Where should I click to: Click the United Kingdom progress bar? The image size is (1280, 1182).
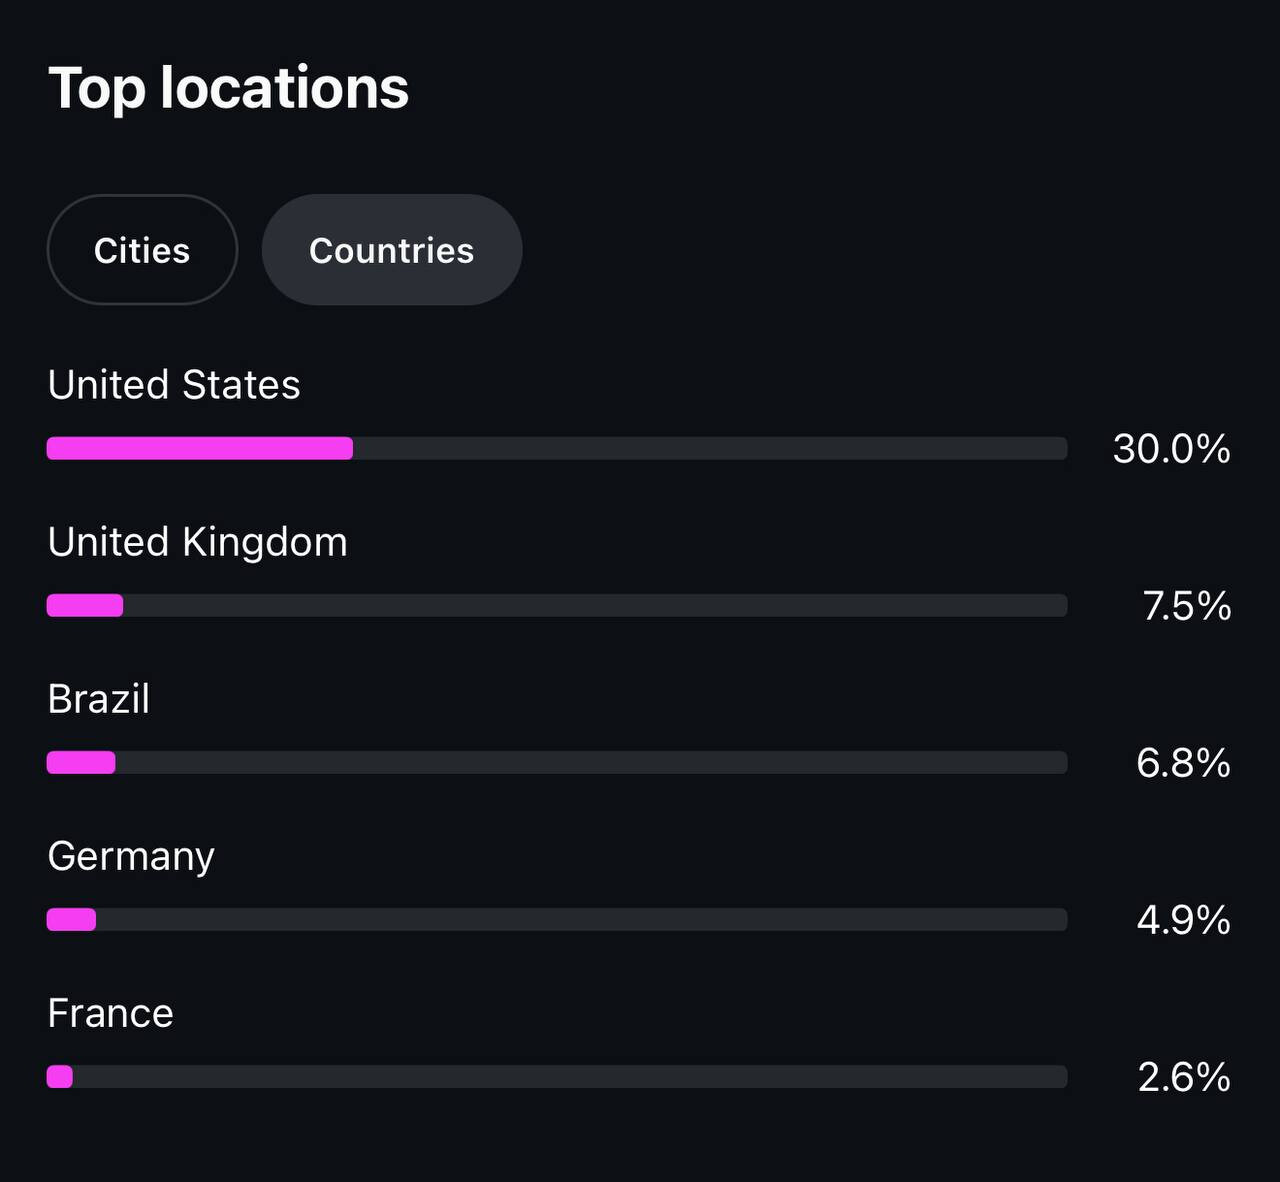(557, 605)
